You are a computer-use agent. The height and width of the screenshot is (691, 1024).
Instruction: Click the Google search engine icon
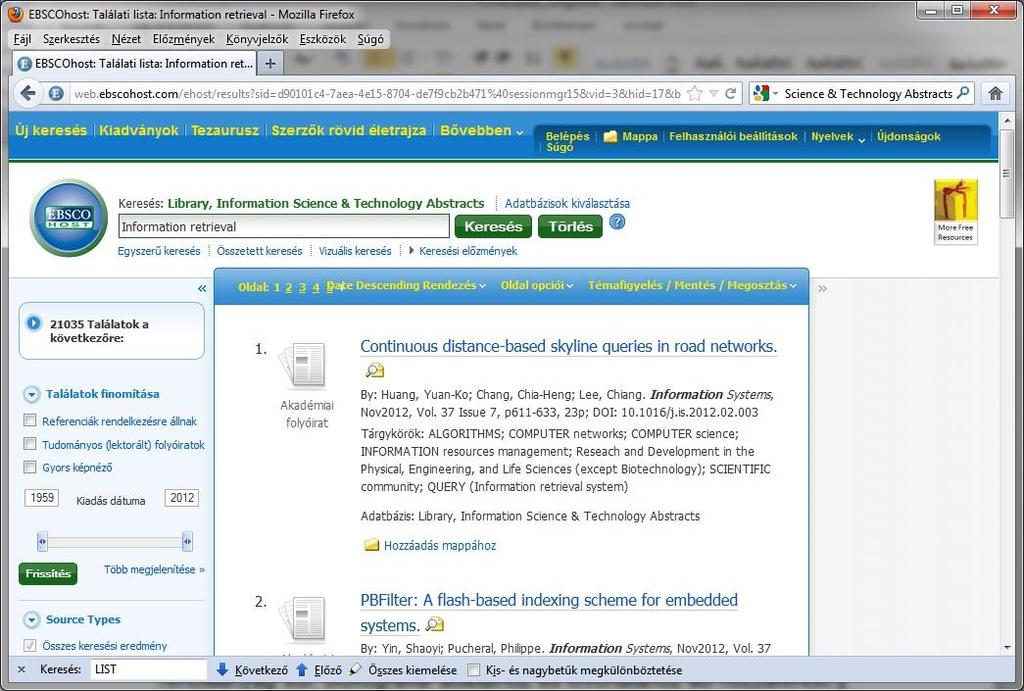[761, 93]
